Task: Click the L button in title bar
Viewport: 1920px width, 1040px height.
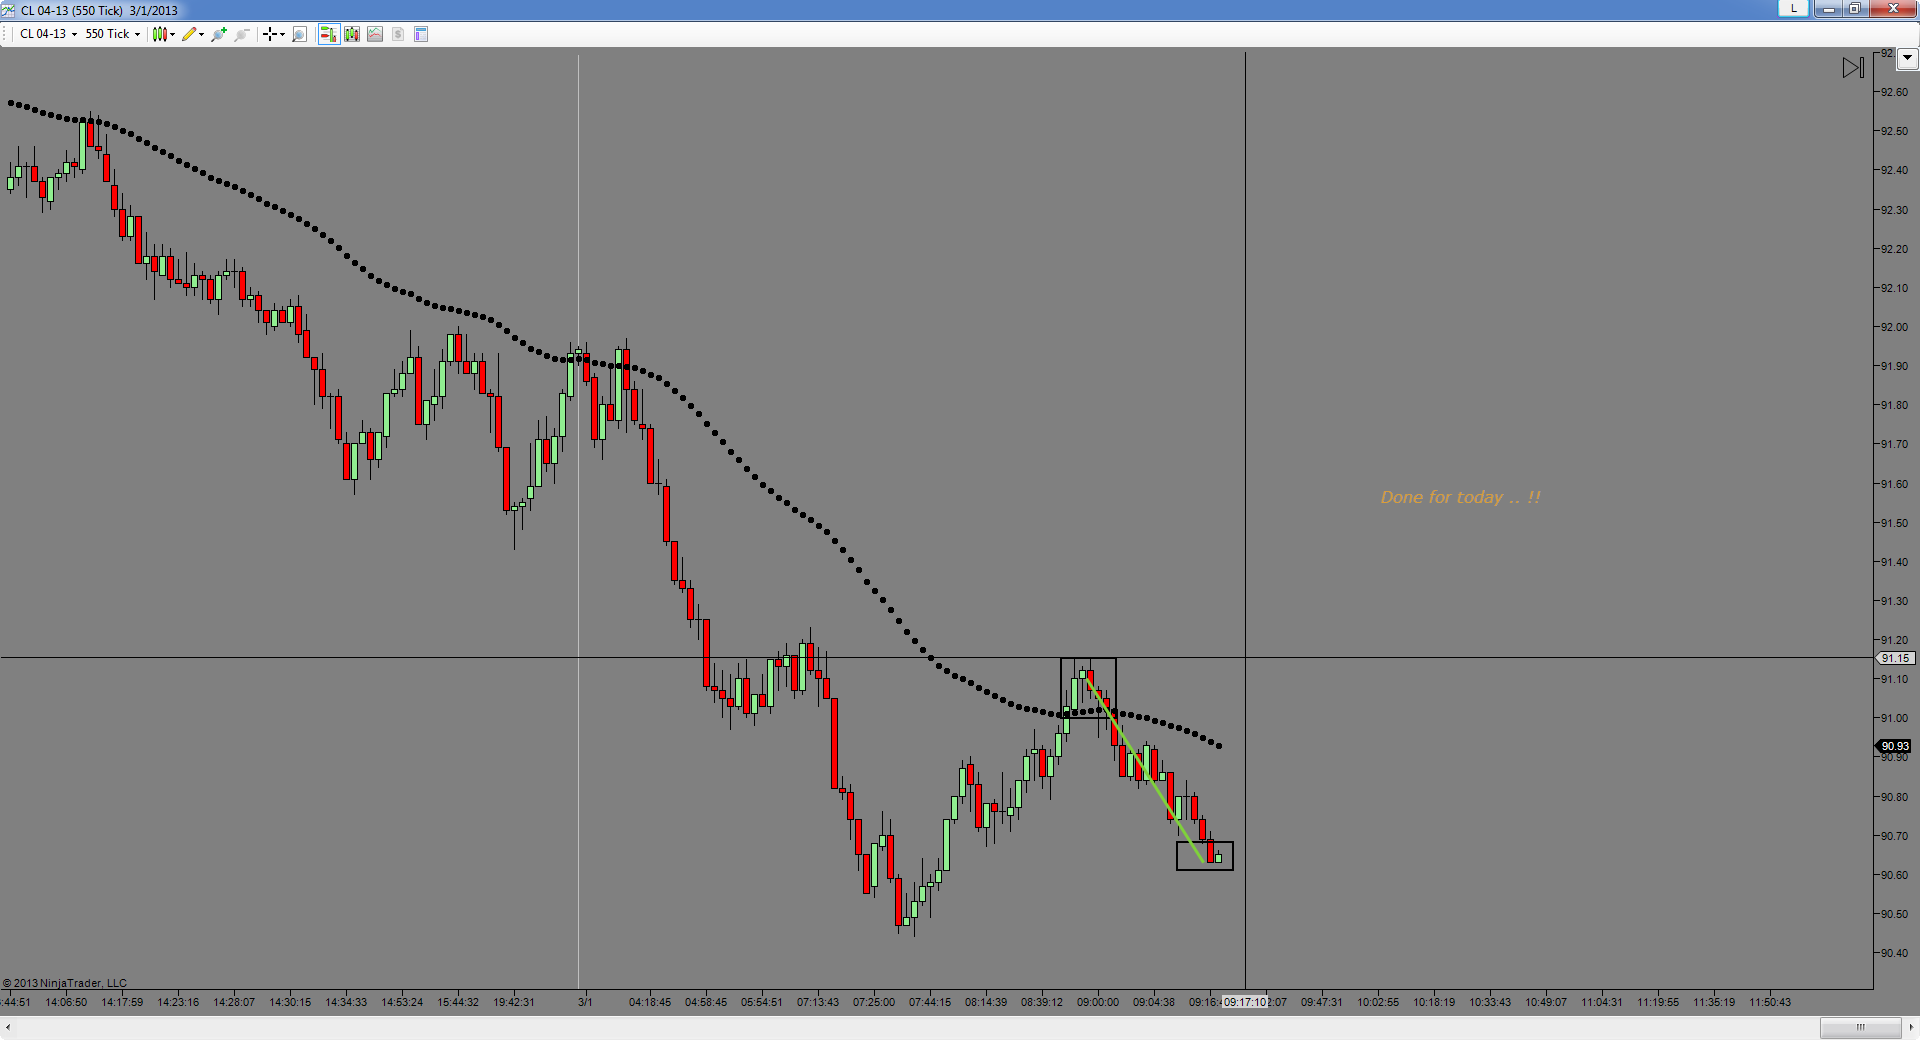Action: [1793, 8]
